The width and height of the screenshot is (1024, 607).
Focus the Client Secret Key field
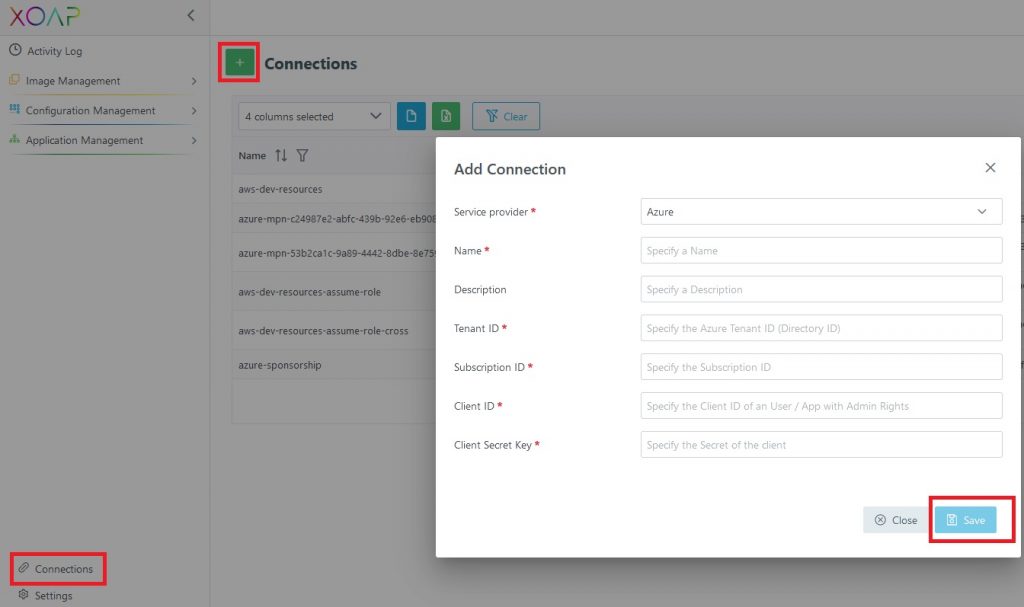click(821, 444)
